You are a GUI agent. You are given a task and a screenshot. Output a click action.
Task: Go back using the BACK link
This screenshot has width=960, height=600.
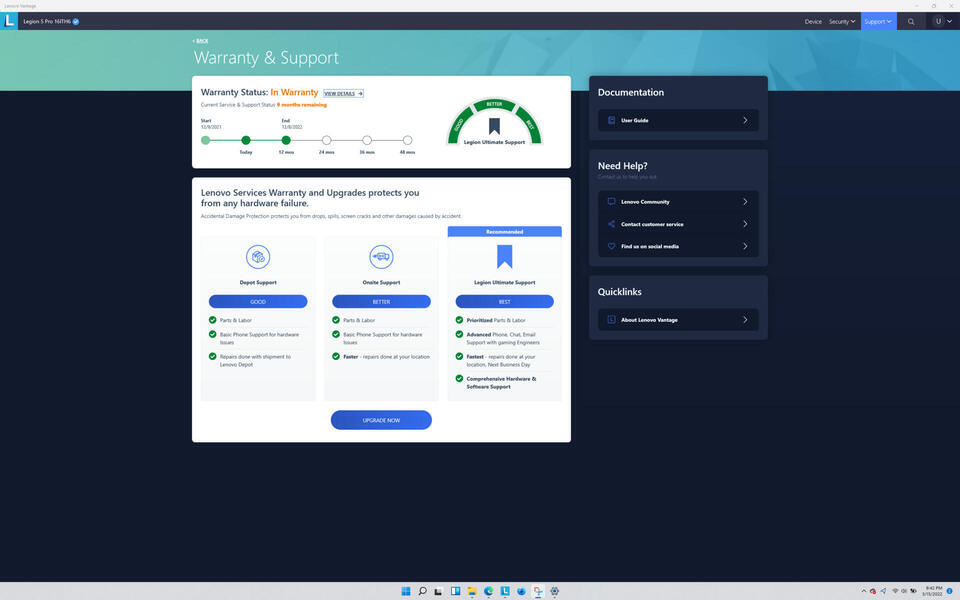tap(200, 41)
